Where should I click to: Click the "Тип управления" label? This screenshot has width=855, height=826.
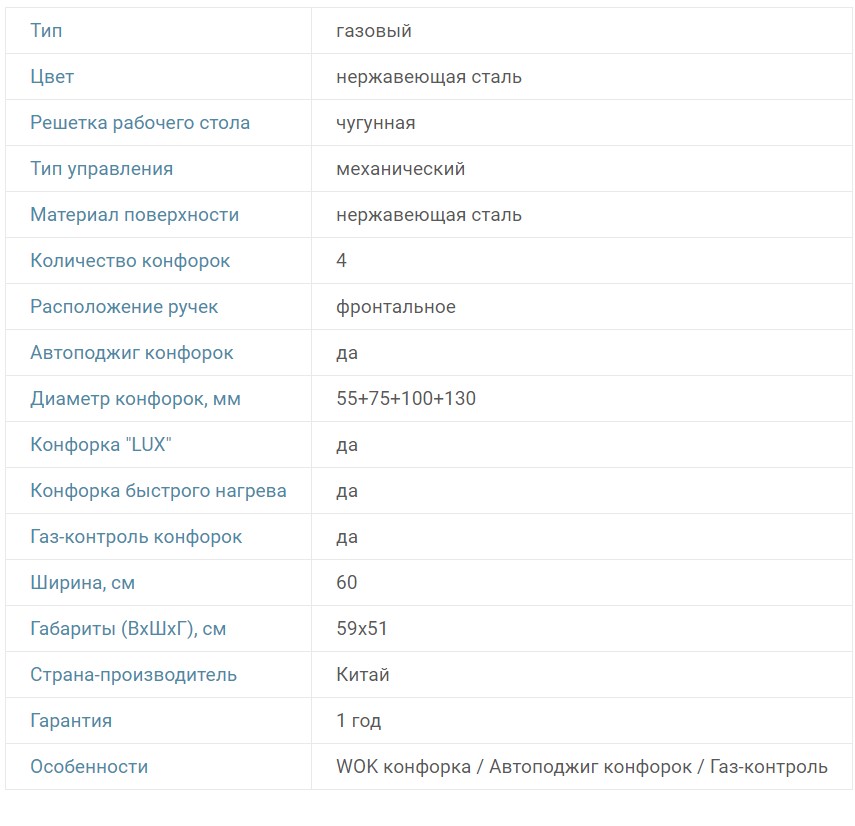(x=101, y=169)
